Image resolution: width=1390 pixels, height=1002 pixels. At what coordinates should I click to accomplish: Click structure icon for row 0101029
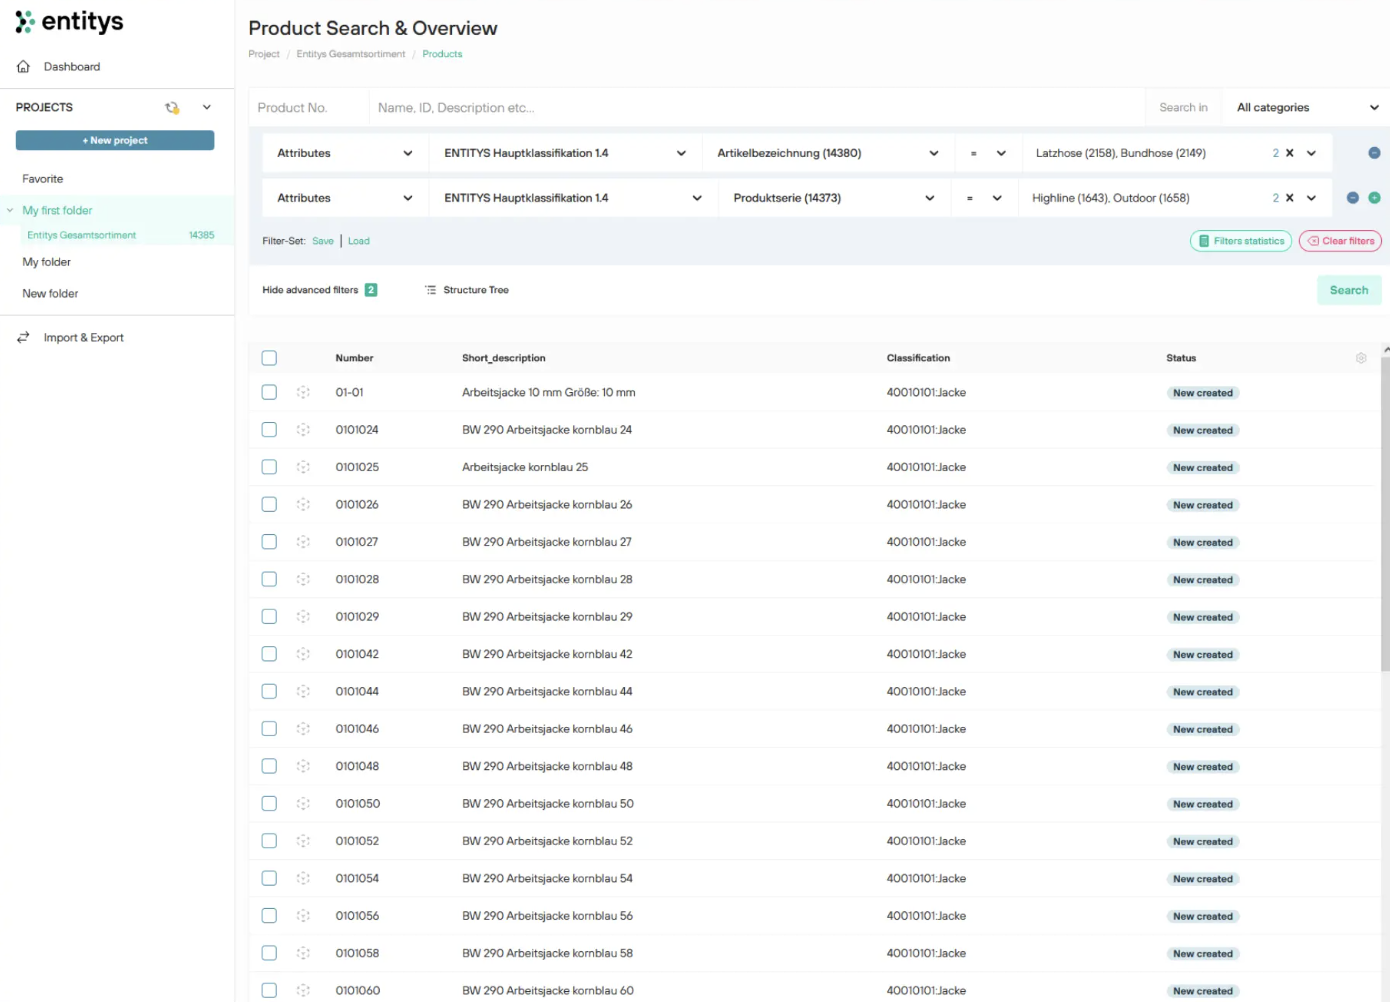point(303,617)
